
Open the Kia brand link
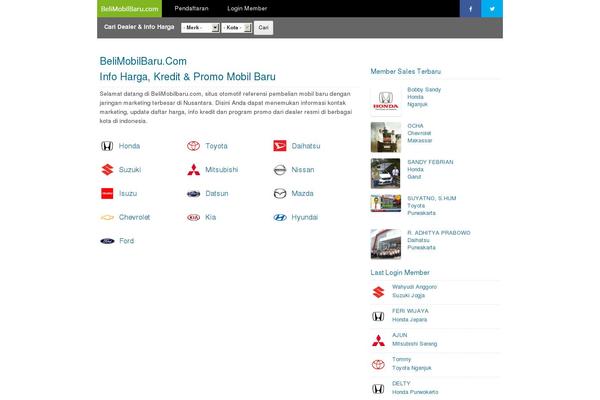(x=210, y=217)
